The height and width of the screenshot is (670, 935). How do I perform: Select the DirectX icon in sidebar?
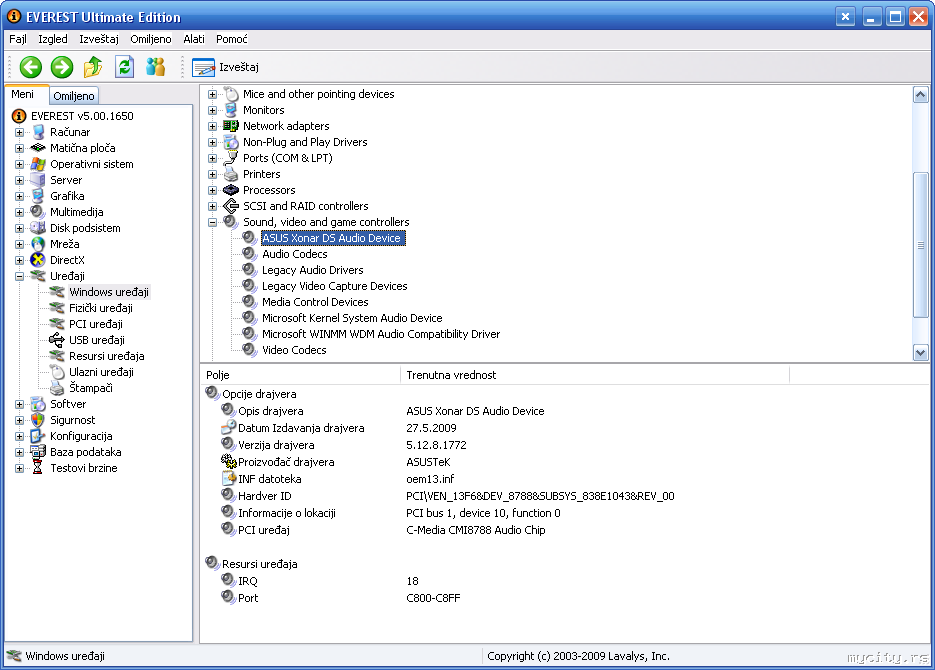(39, 260)
